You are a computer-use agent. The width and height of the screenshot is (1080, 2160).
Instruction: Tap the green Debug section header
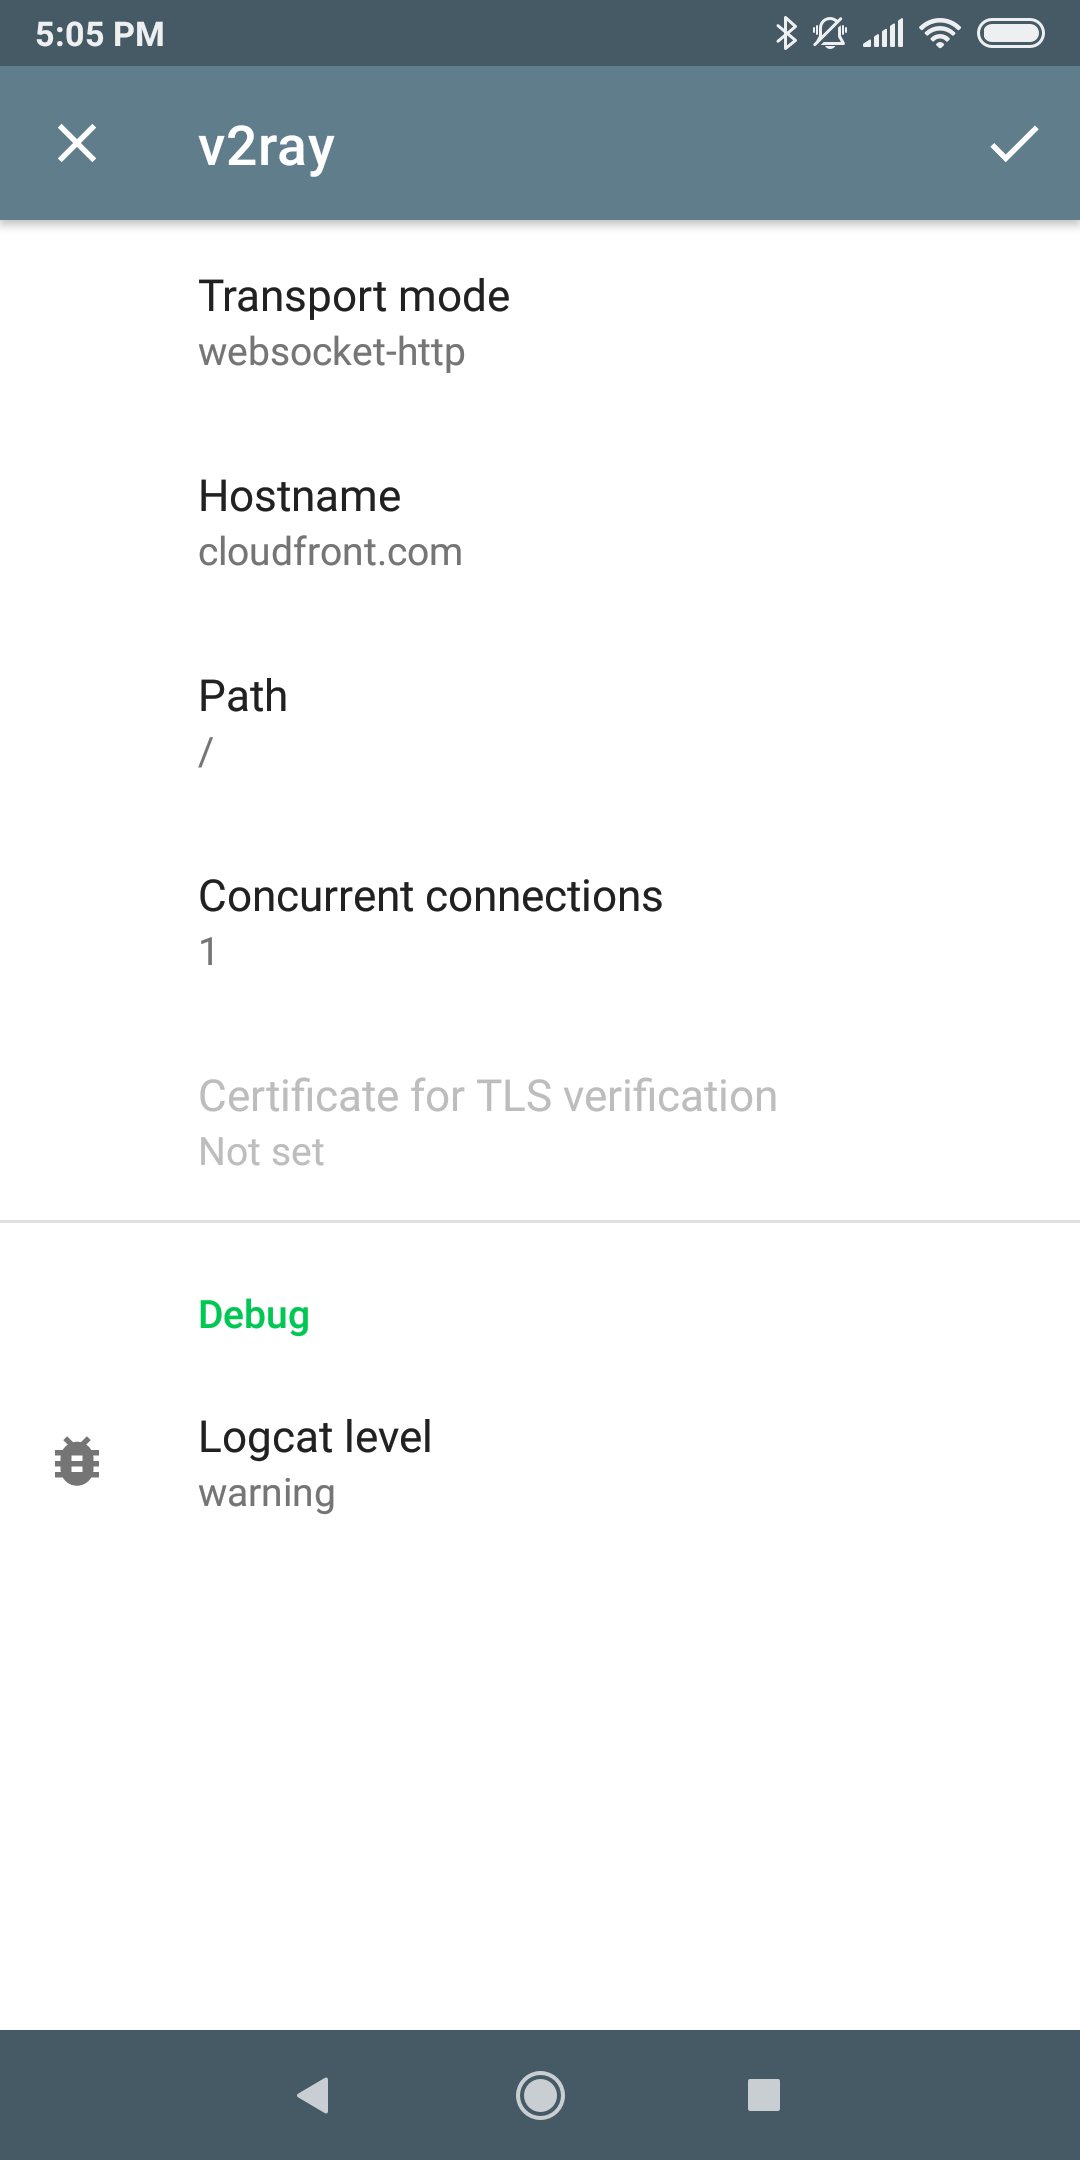[x=252, y=1315]
